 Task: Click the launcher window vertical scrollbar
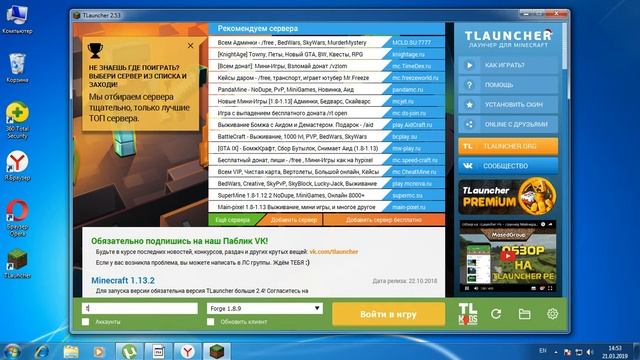564,46
